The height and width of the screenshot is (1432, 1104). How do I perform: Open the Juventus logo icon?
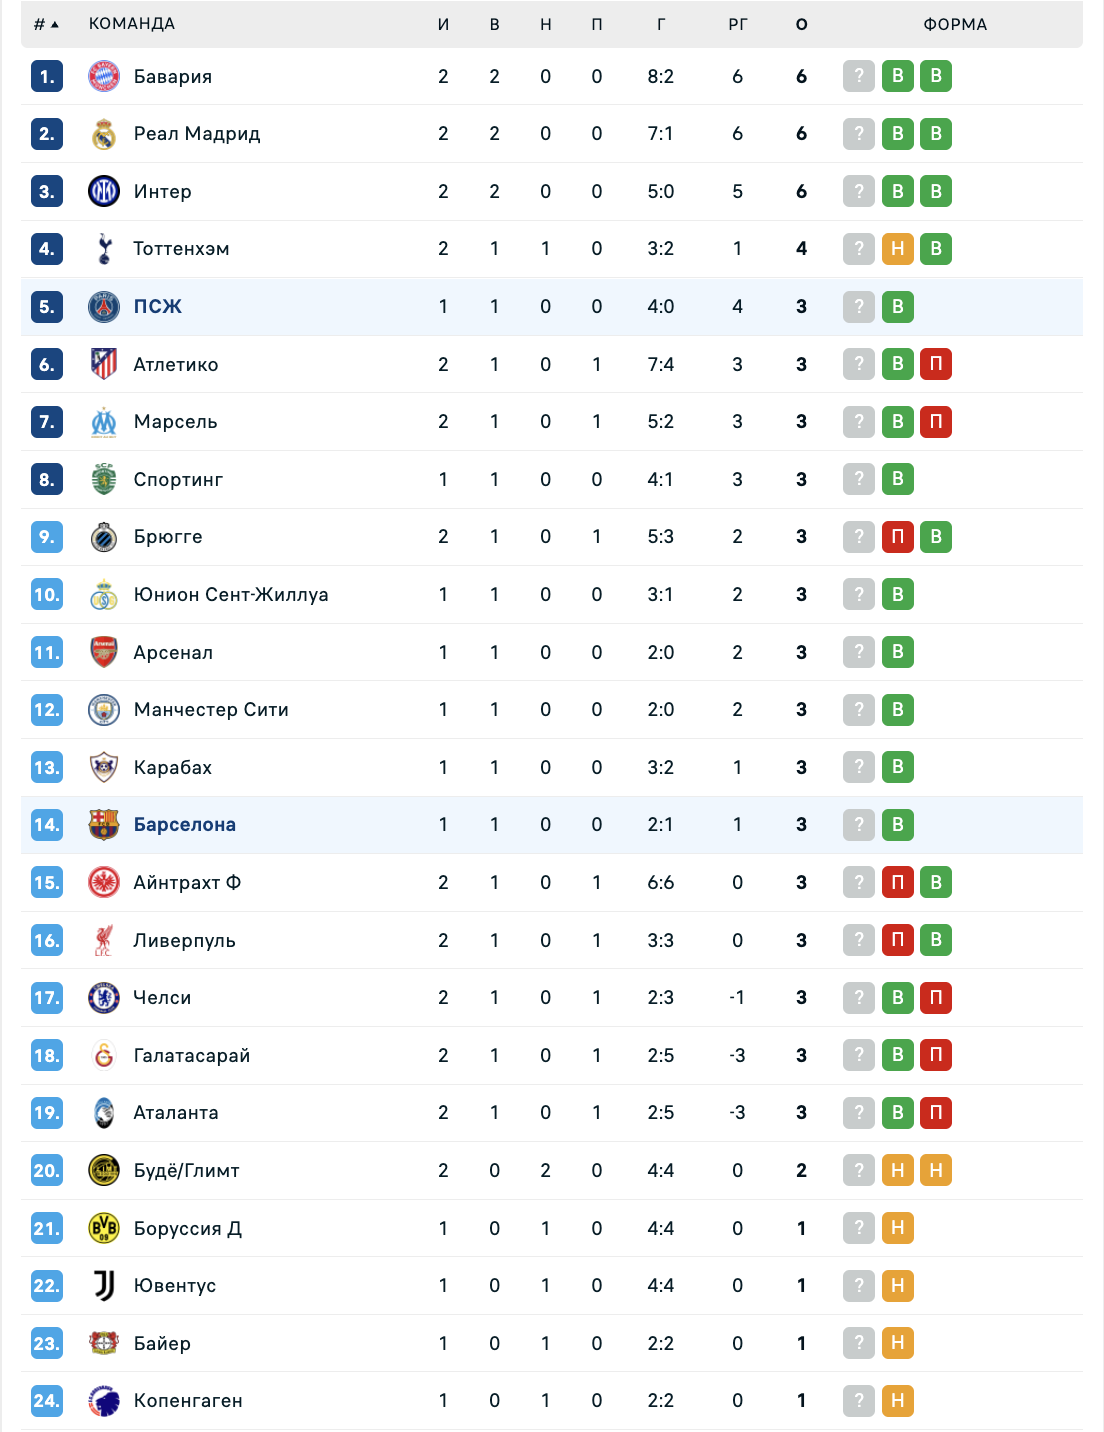104,1285
